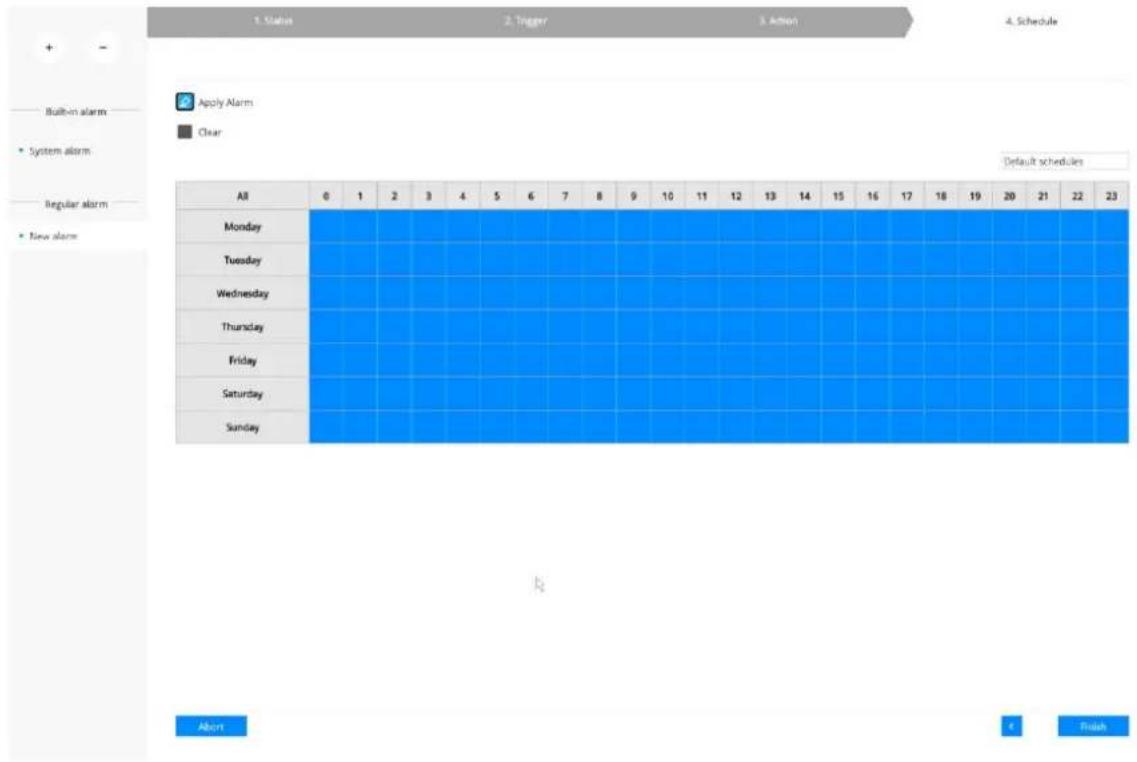Select the Friday row header

[x=242, y=360]
